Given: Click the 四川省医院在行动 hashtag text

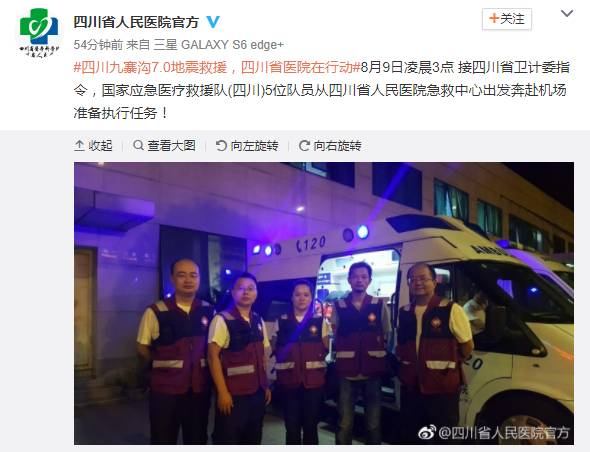Looking at the screenshot, I should pyautogui.click(x=297, y=67).
